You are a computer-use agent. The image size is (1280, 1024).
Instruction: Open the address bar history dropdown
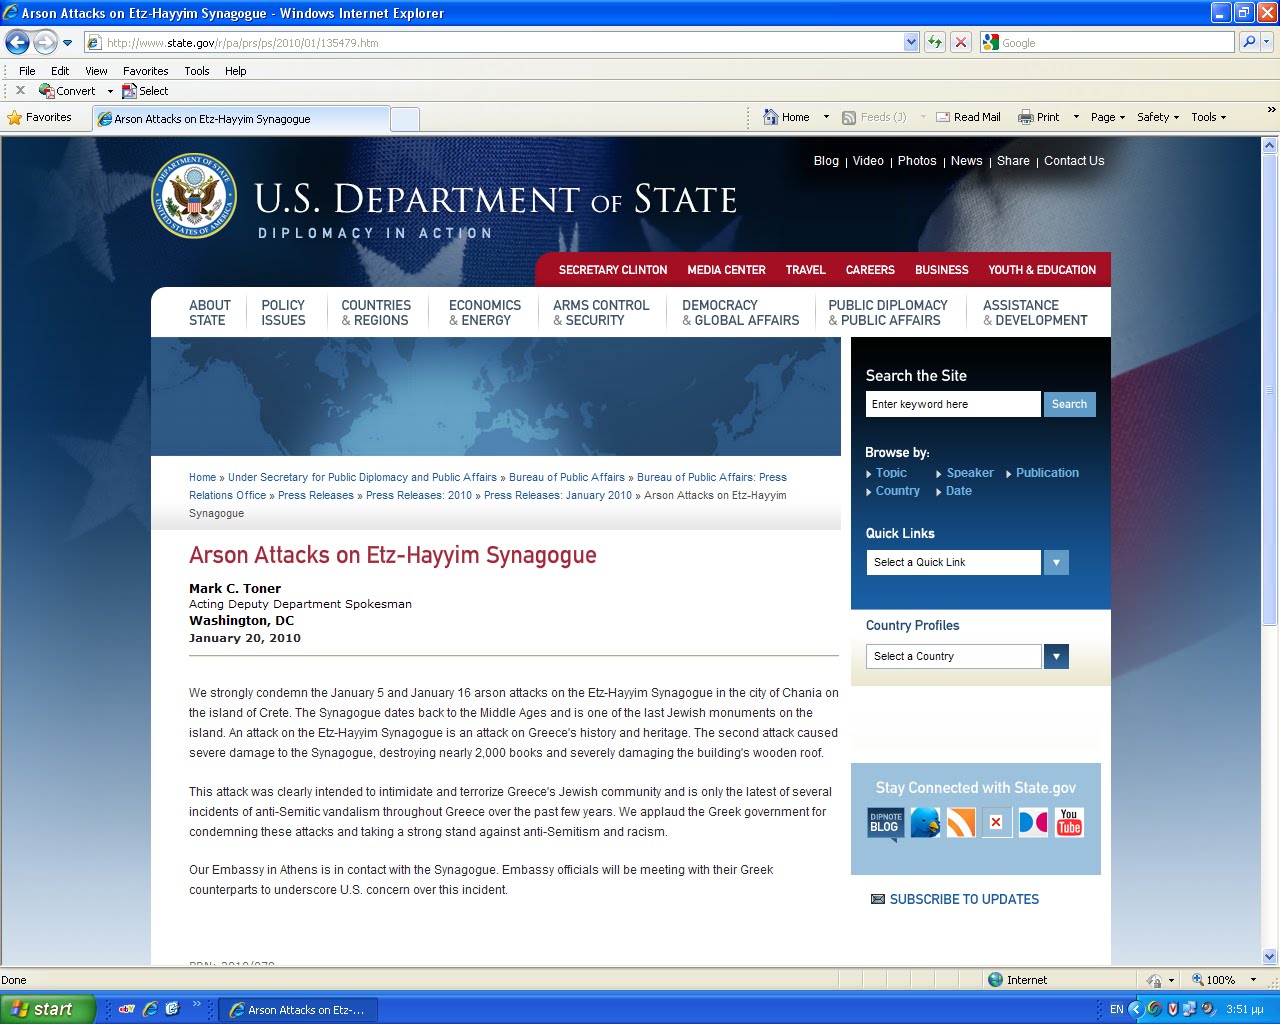click(x=911, y=42)
